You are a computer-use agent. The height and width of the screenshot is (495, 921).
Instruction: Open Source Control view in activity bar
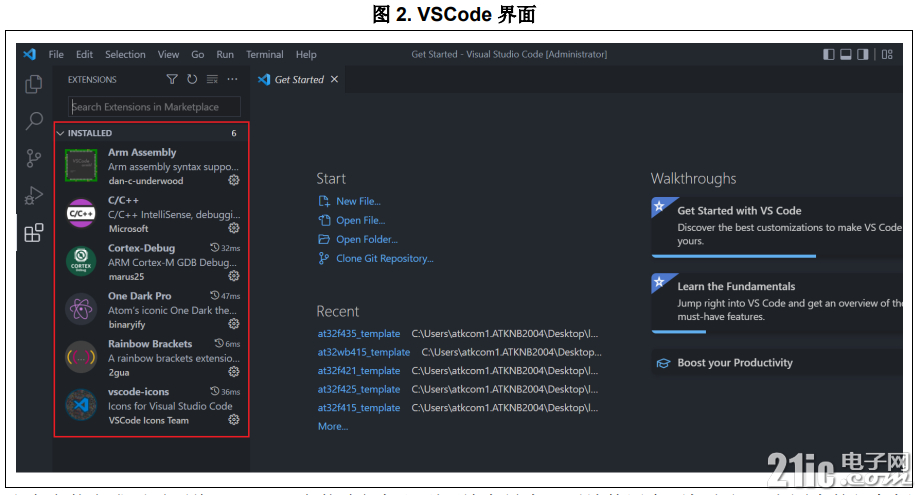click(x=33, y=158)
